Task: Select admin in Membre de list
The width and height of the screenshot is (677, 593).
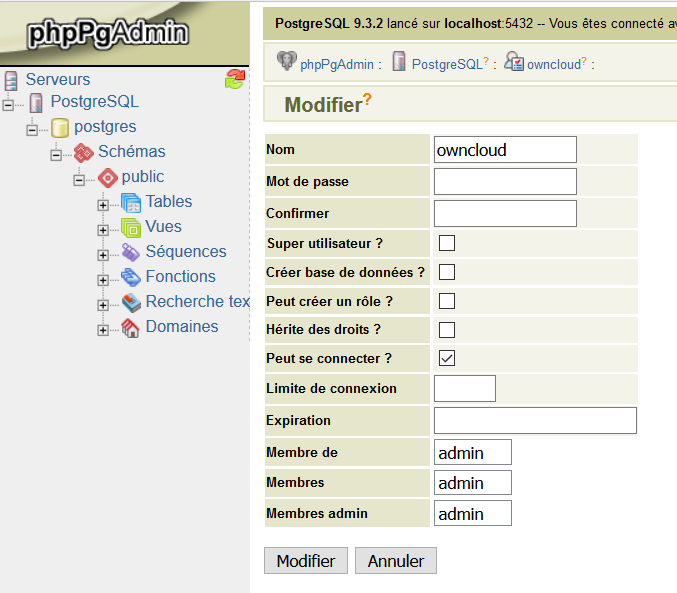Action: tap(473, 452)
